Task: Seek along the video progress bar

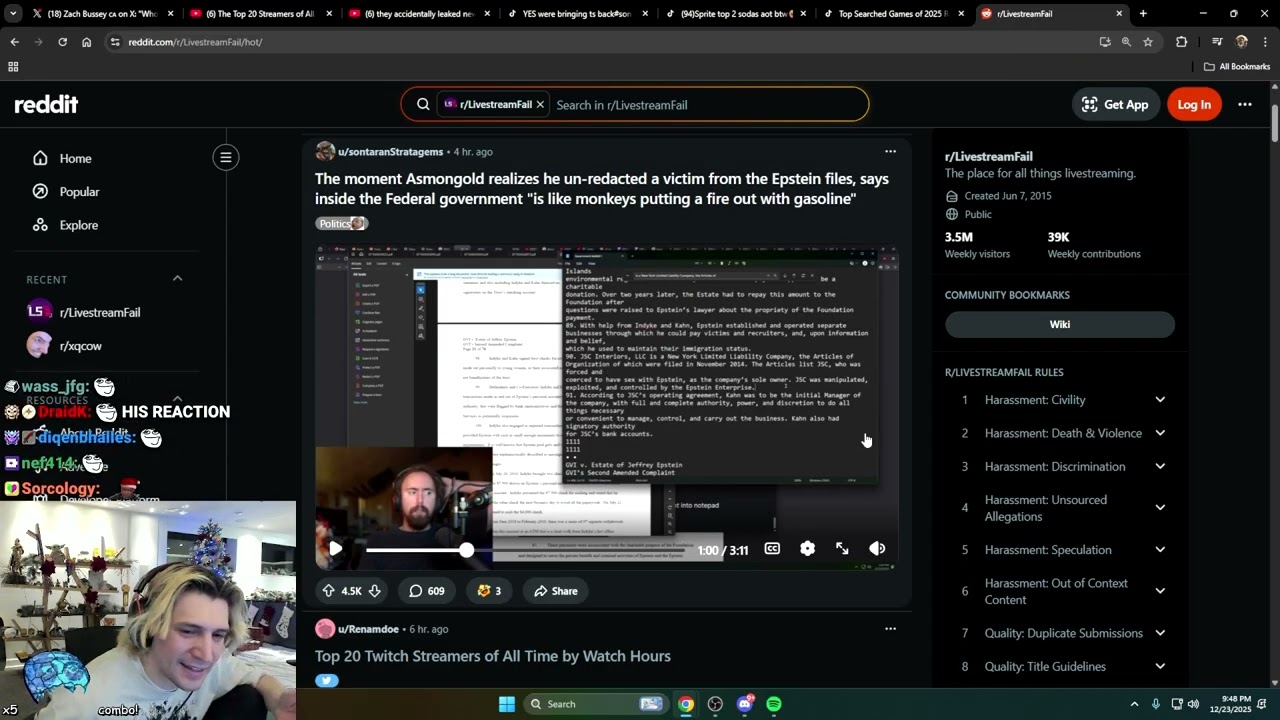Action: (526, 550)
